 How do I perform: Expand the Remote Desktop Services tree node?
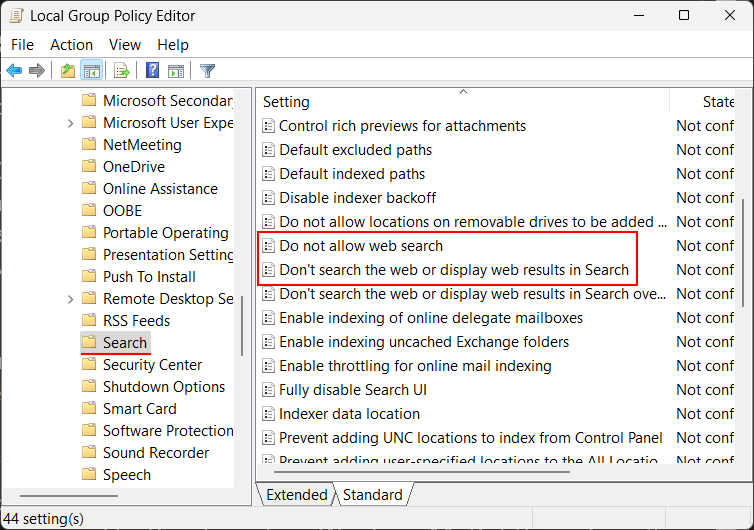[x=70, y=299]
